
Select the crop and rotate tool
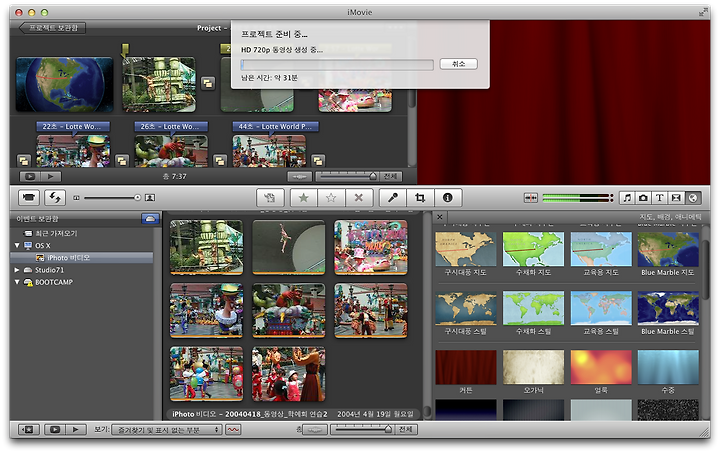tap(420, 198)
